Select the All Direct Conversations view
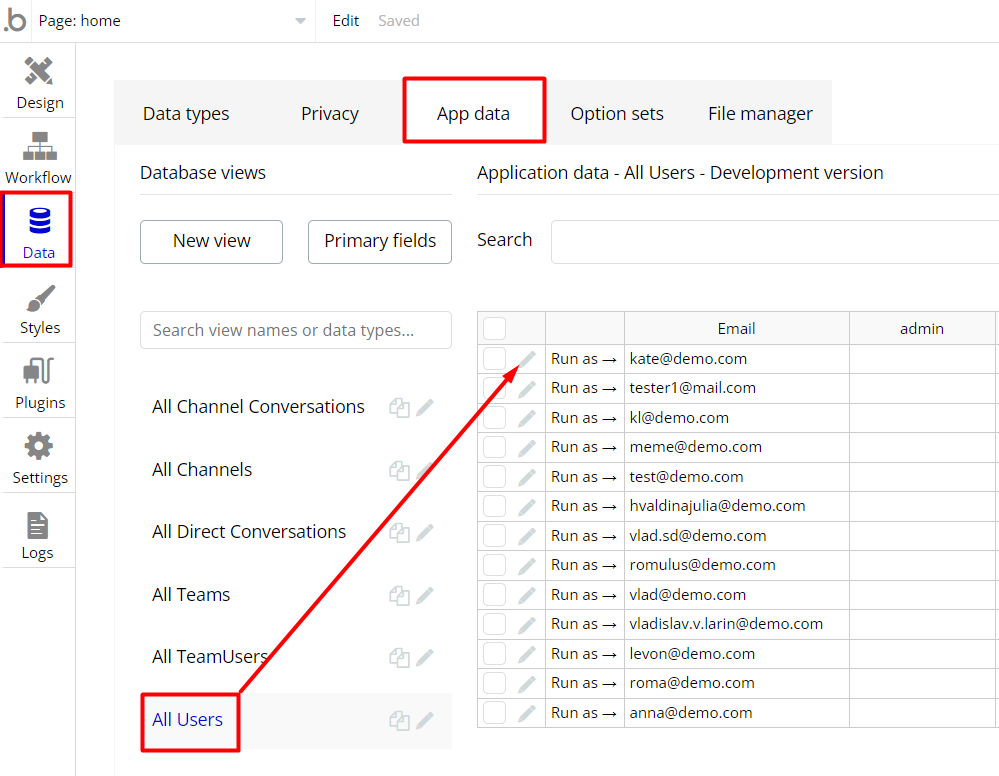999x776 pixels. click(x=249, y=532)
